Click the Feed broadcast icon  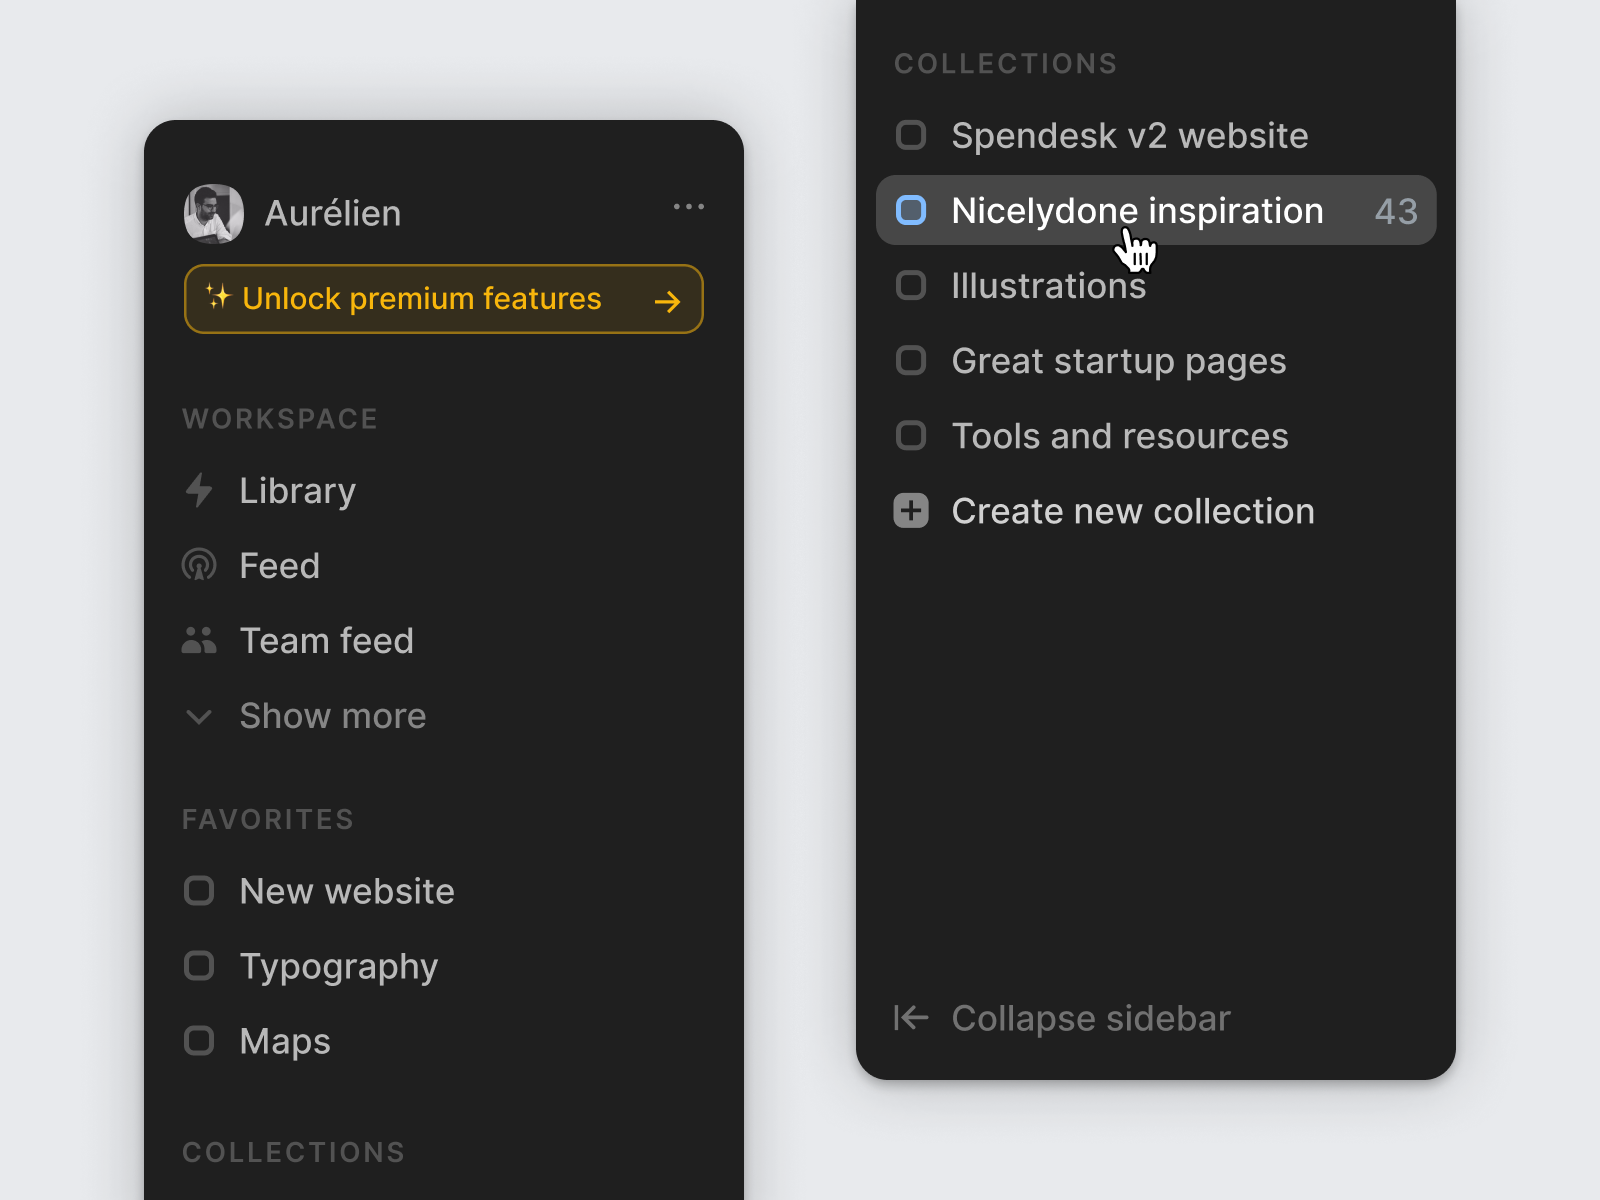coord(199,566)
